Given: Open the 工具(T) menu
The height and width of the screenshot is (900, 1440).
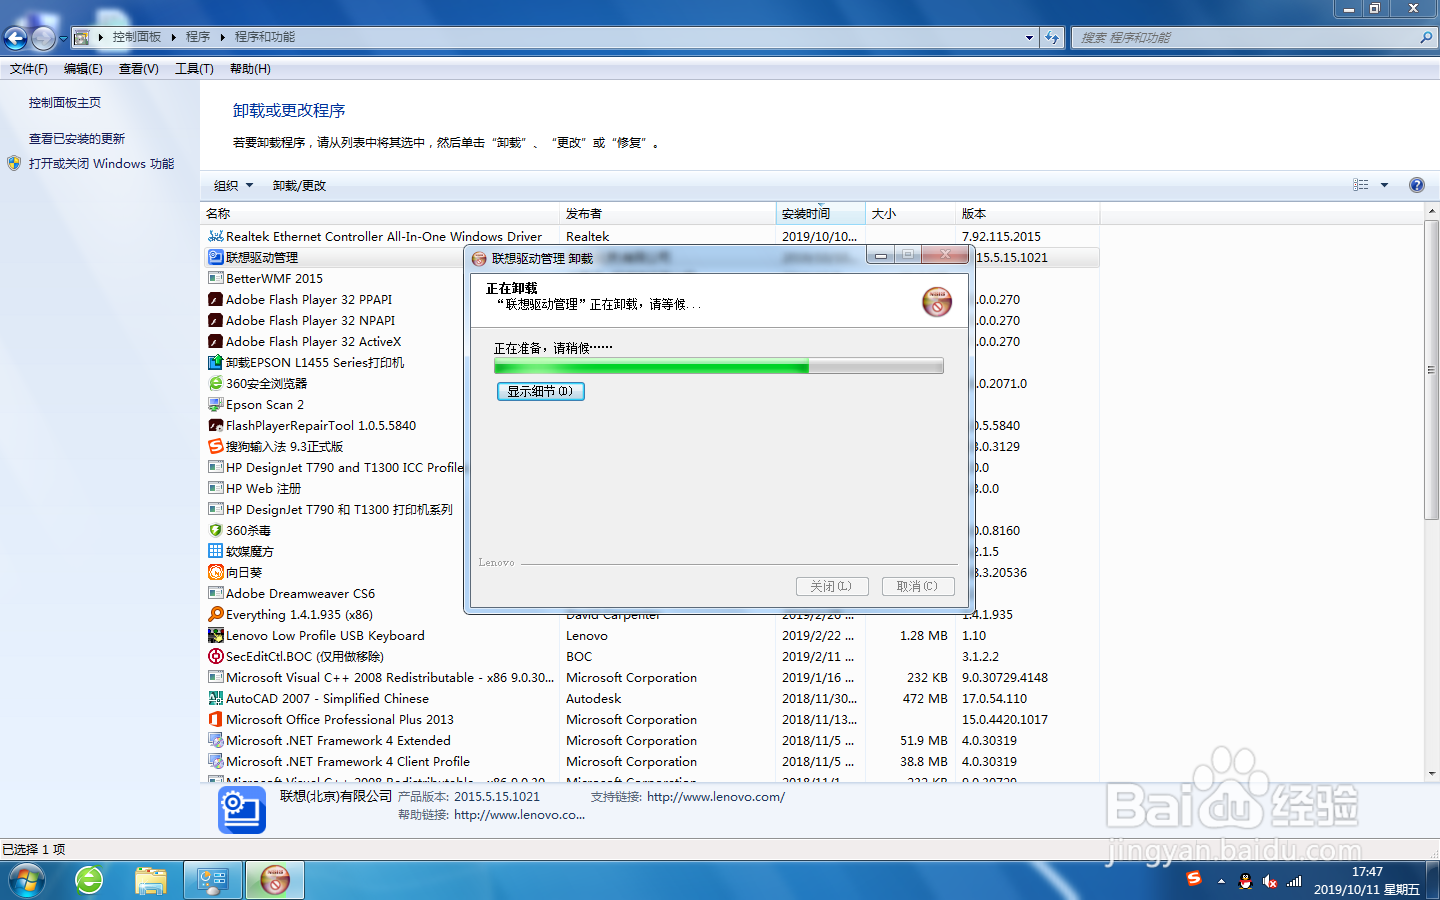Looking at the screenshot, I should (x=194, y=68).
